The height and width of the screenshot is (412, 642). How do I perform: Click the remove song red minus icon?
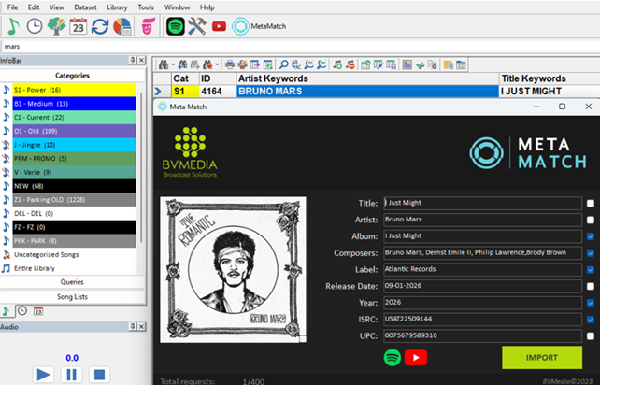coord(350,65)
